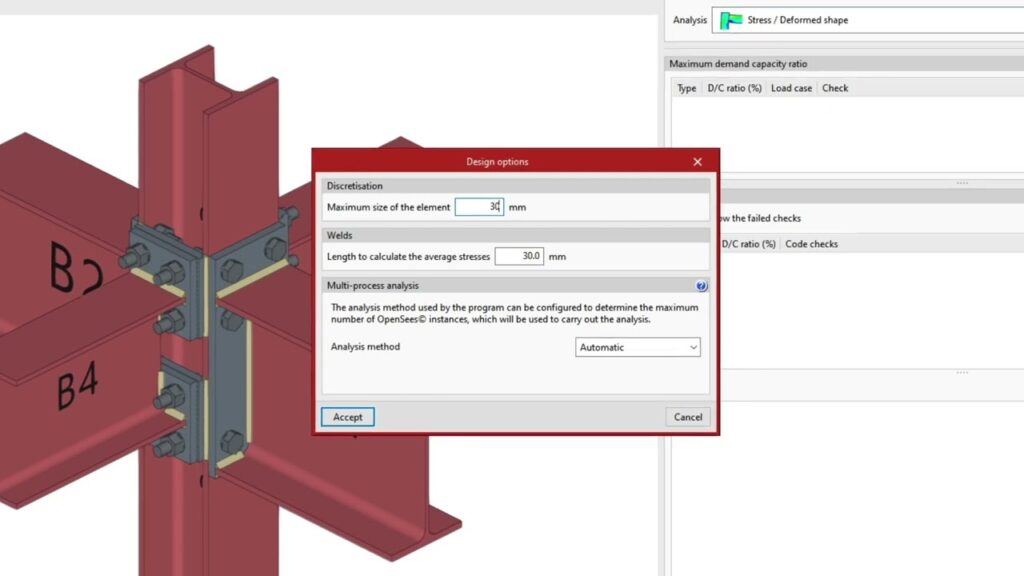The width and height of the screenshot is (1024, 576).
Task: Select the Code checks column header
Action: point(811,244)
